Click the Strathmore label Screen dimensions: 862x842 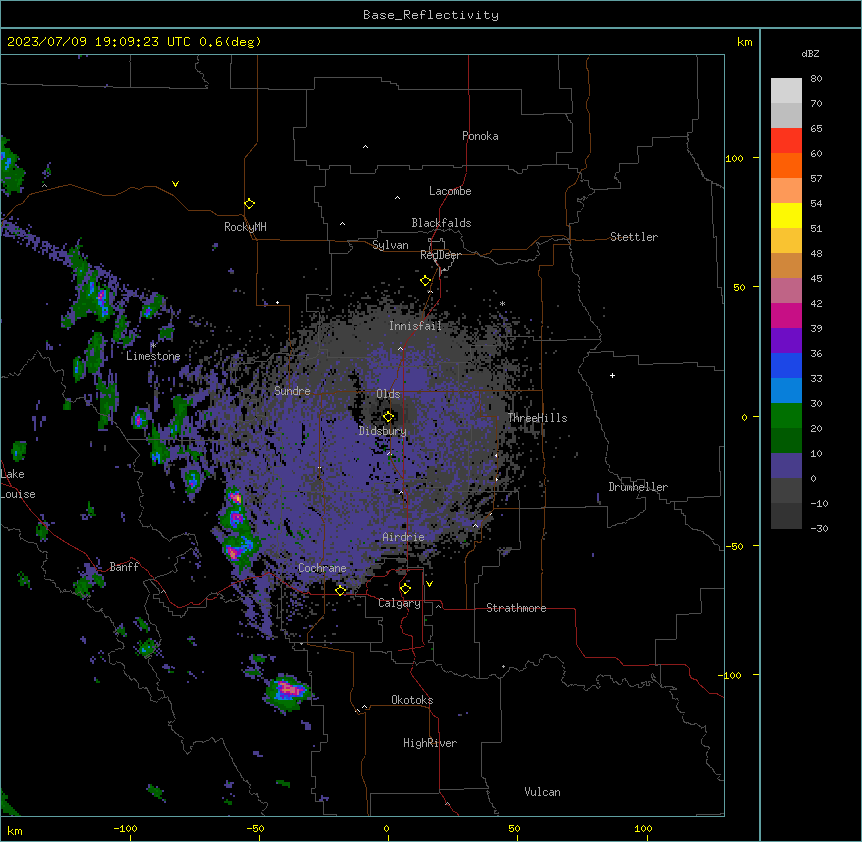[516, 608]
